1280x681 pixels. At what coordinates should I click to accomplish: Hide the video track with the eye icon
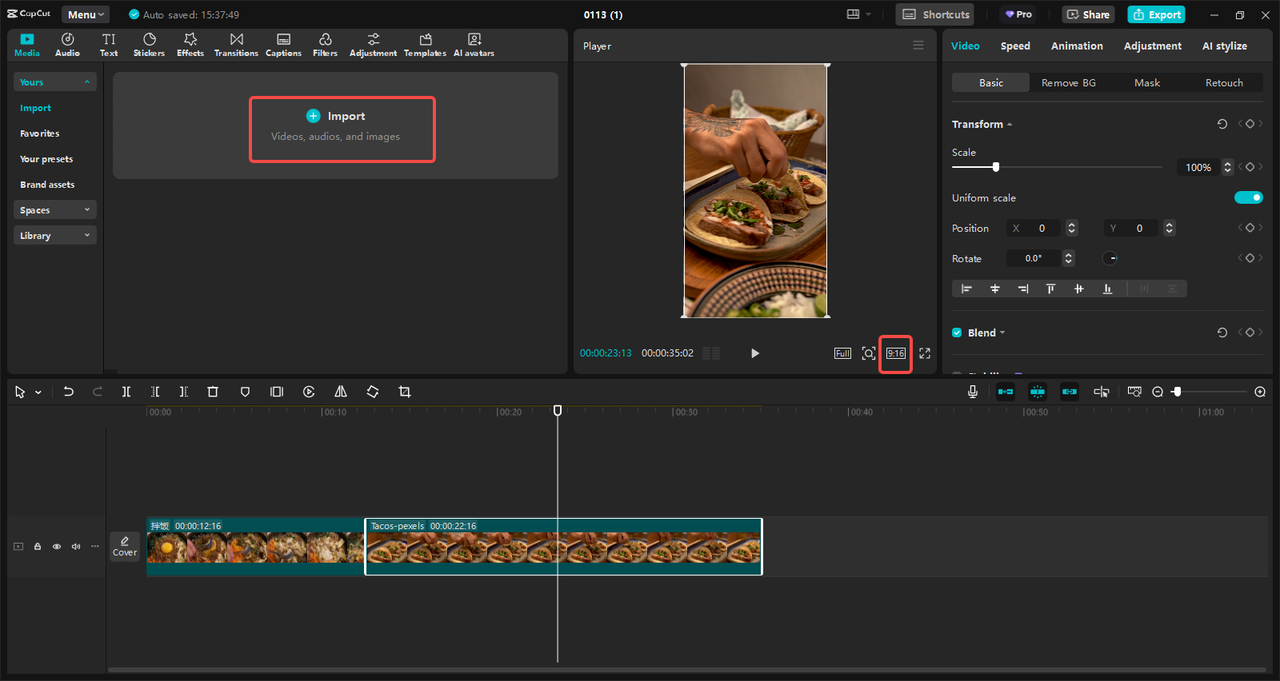click(57, 547)
